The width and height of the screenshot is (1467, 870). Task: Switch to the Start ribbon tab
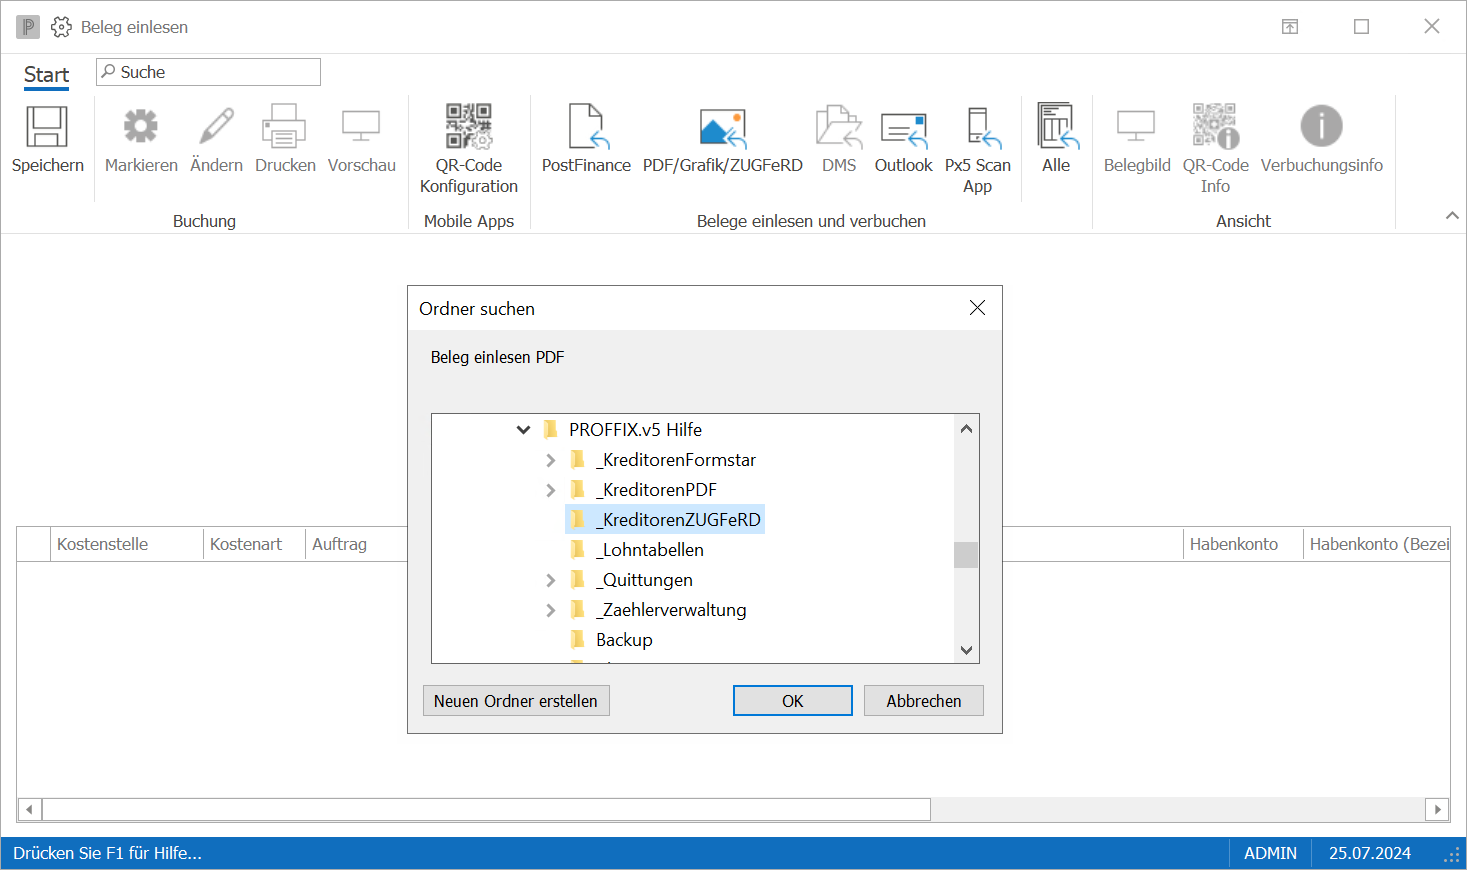tap(46, 75)
